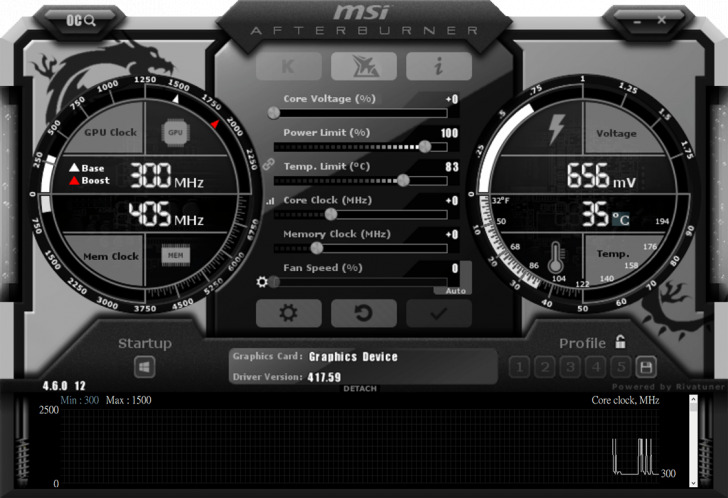728x498 pixels.
Task: Open voltage/frequency curve editor icon
Action: 269,201
